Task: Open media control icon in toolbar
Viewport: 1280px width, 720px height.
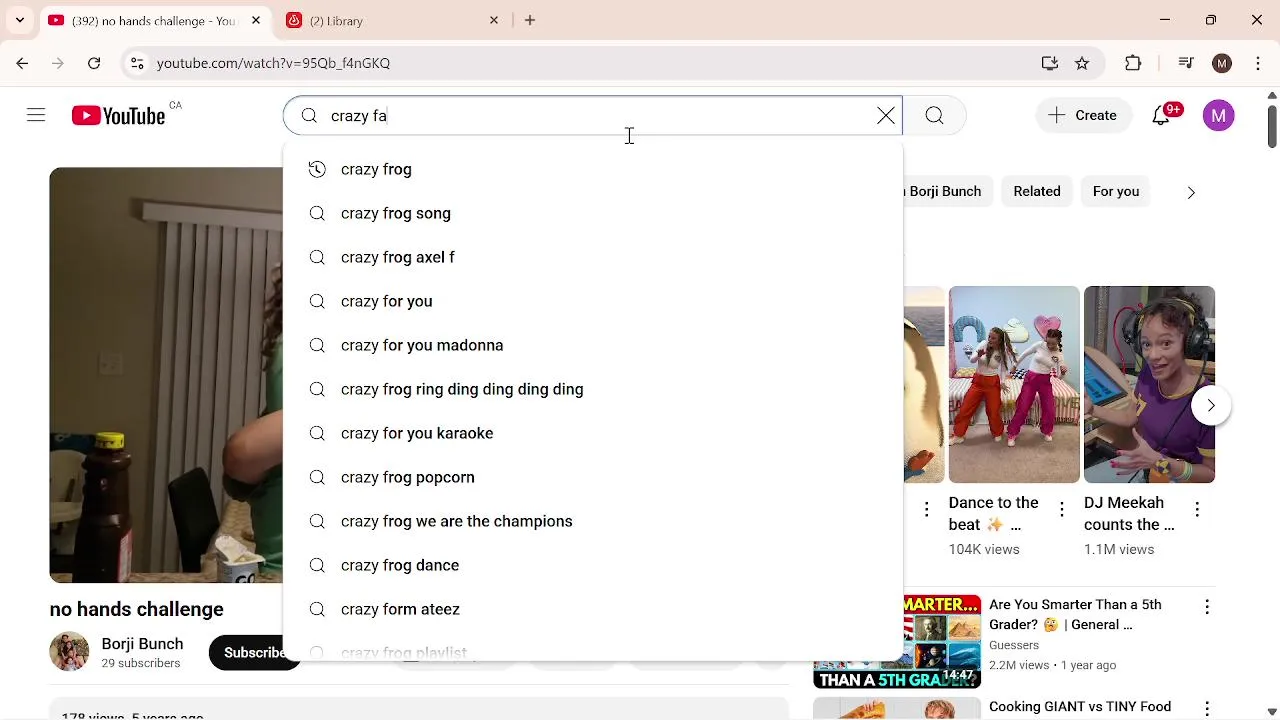Action: coord(1186,63)
